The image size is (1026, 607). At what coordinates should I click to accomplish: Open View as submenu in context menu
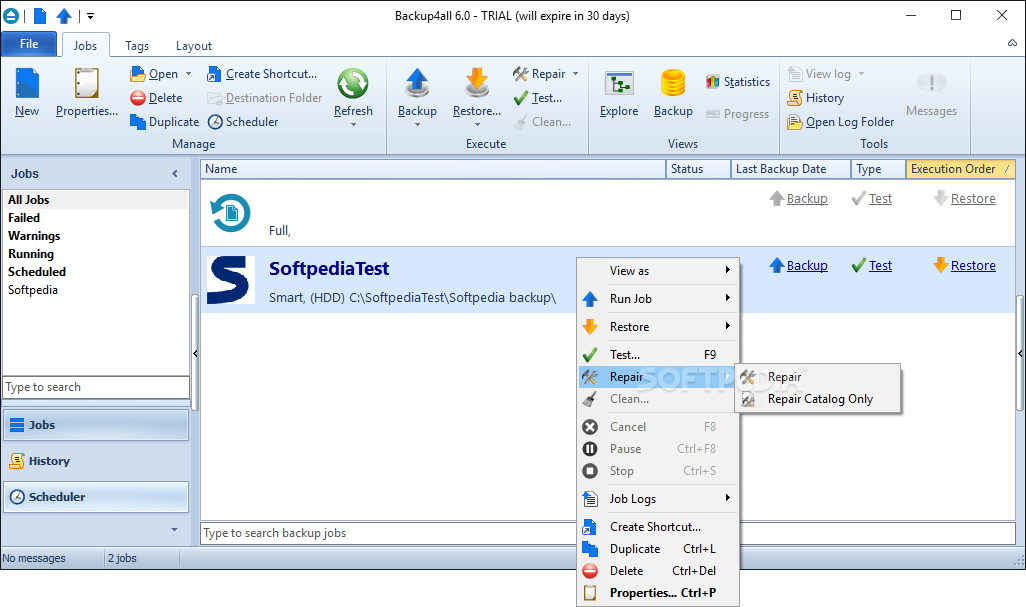click(x=658, y=271)
